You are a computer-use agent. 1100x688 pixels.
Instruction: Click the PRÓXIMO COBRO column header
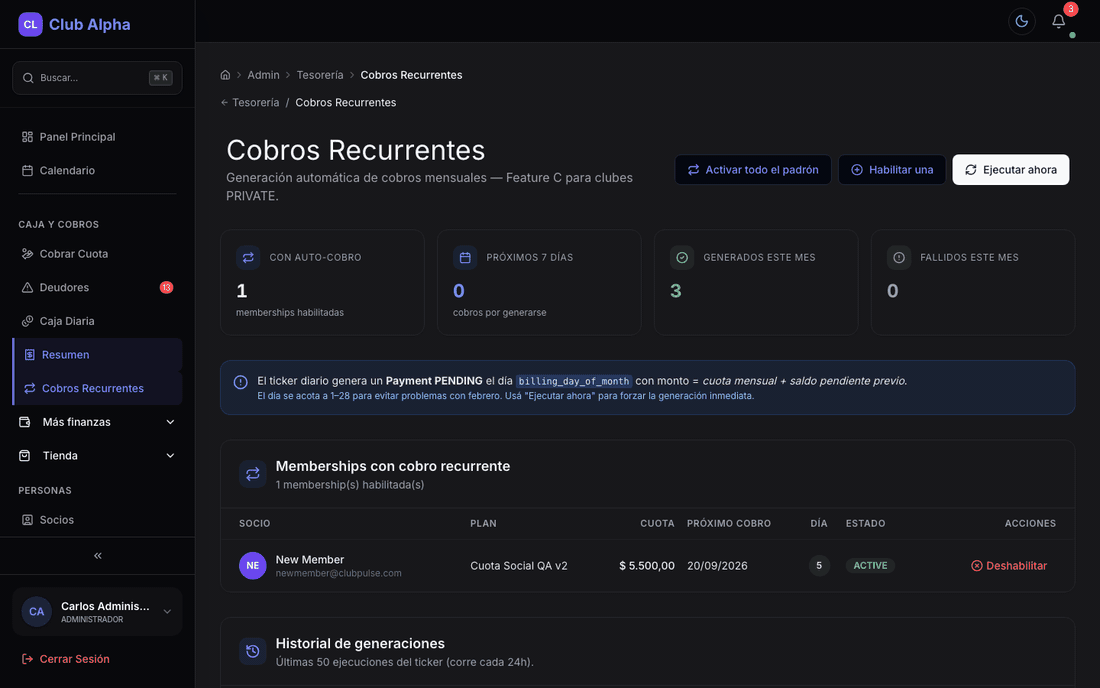click(x=729, y=524)
